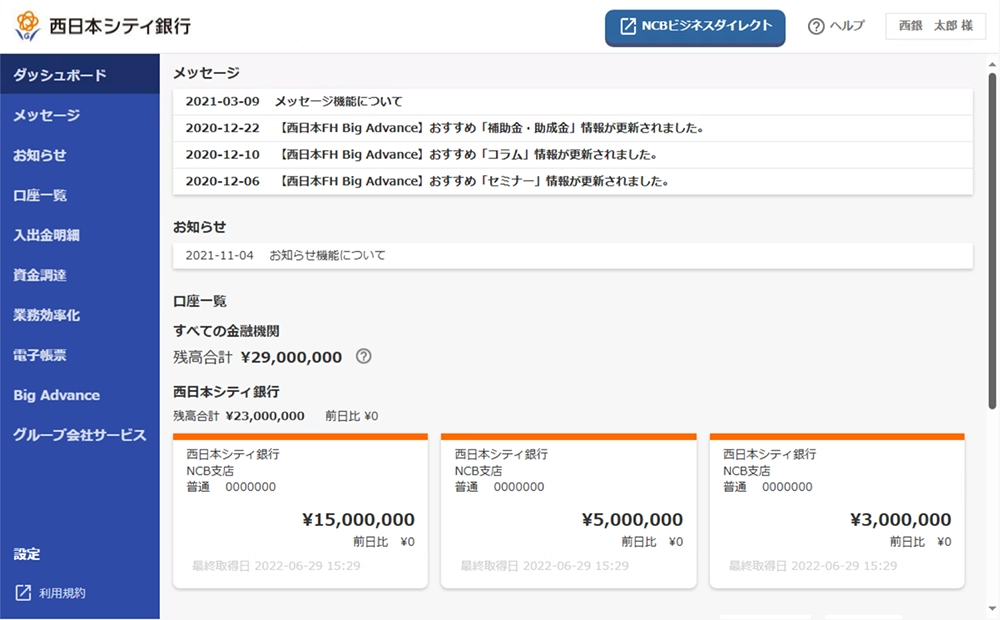Go to 口座一覧 in the sidebar
1000x620 pixels.
(x=80, y=195)
